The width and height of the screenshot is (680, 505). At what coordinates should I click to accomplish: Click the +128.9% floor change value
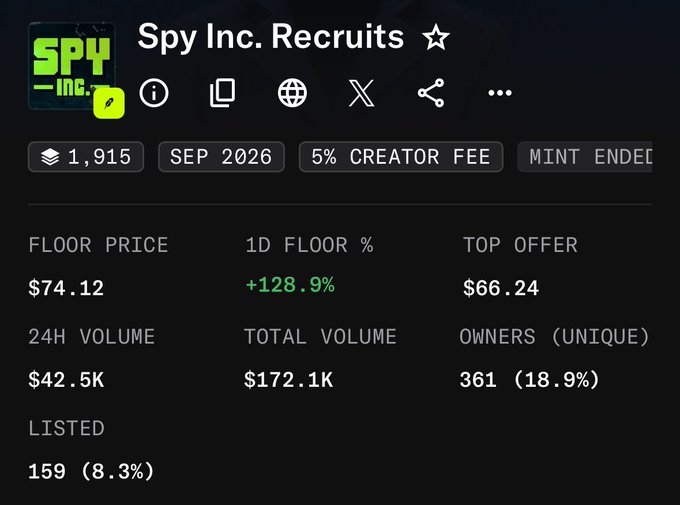[290, 285]
